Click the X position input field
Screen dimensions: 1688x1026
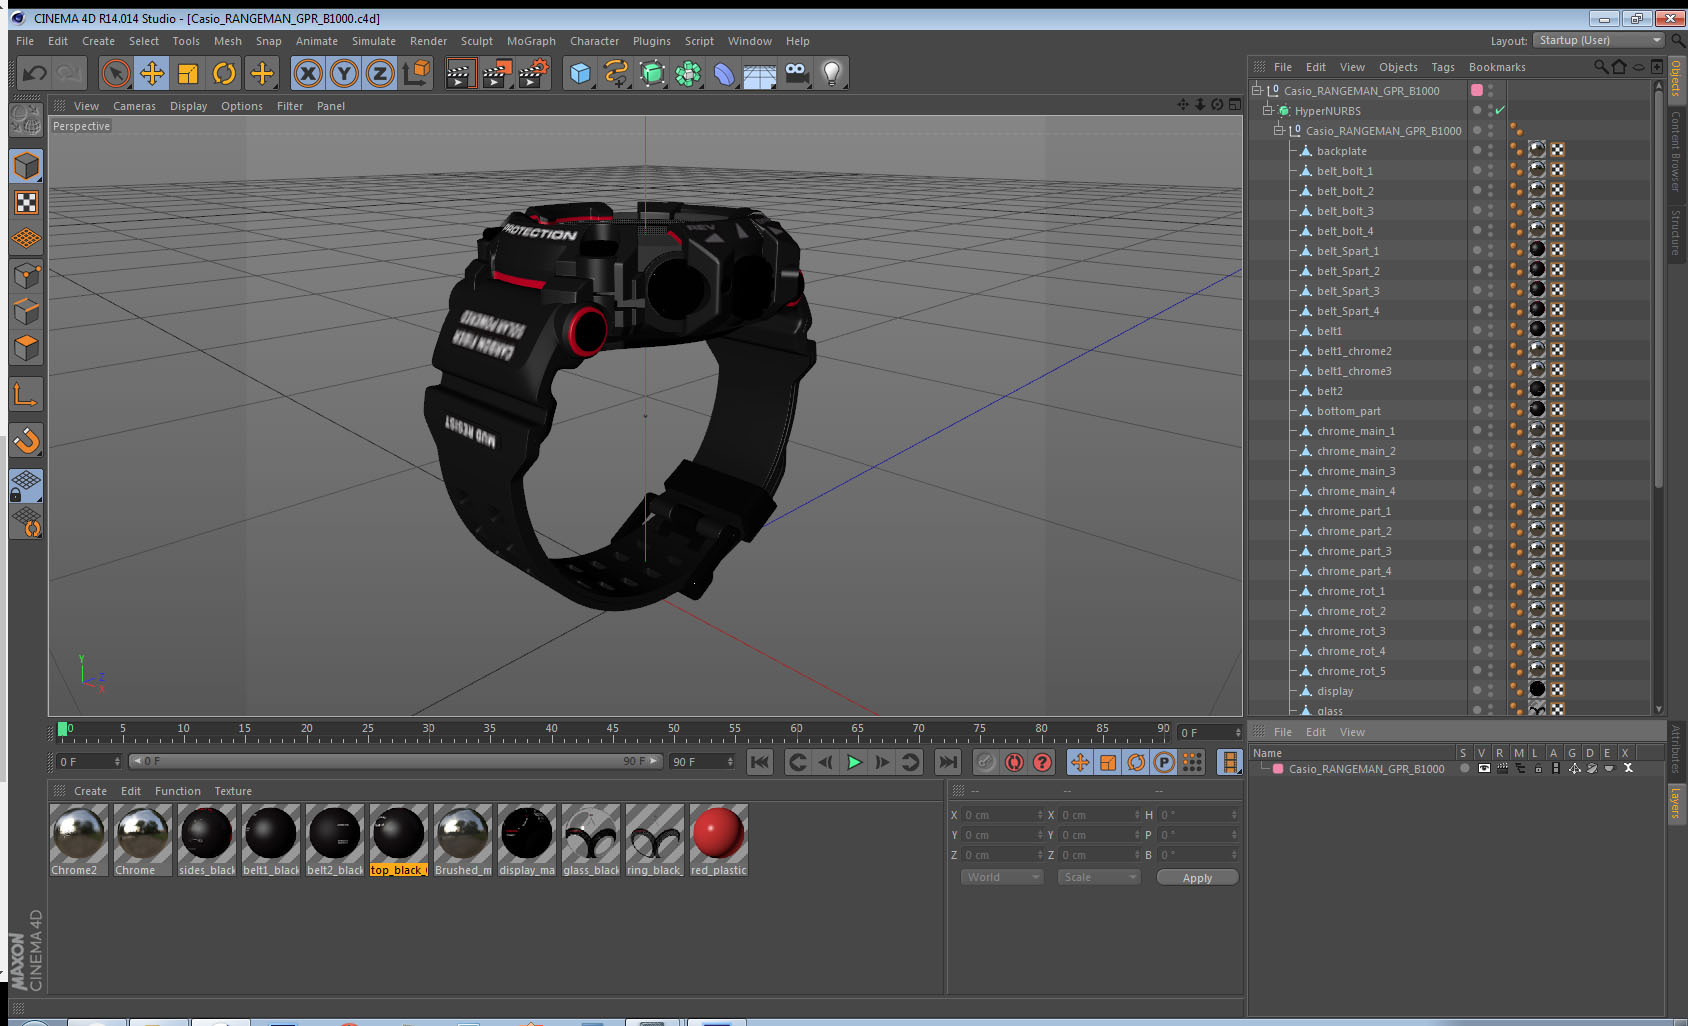click(1003, 815)
